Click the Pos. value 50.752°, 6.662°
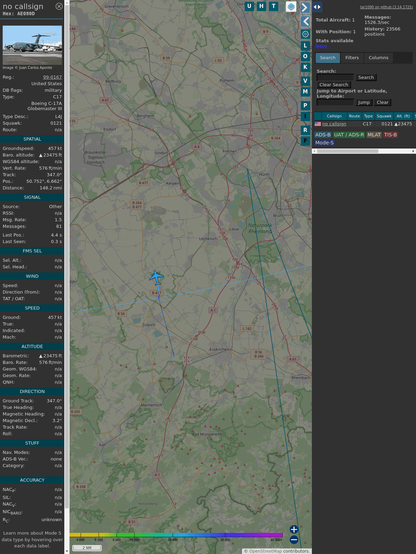Viewport: 416px width, 554px height. (44, 181)
